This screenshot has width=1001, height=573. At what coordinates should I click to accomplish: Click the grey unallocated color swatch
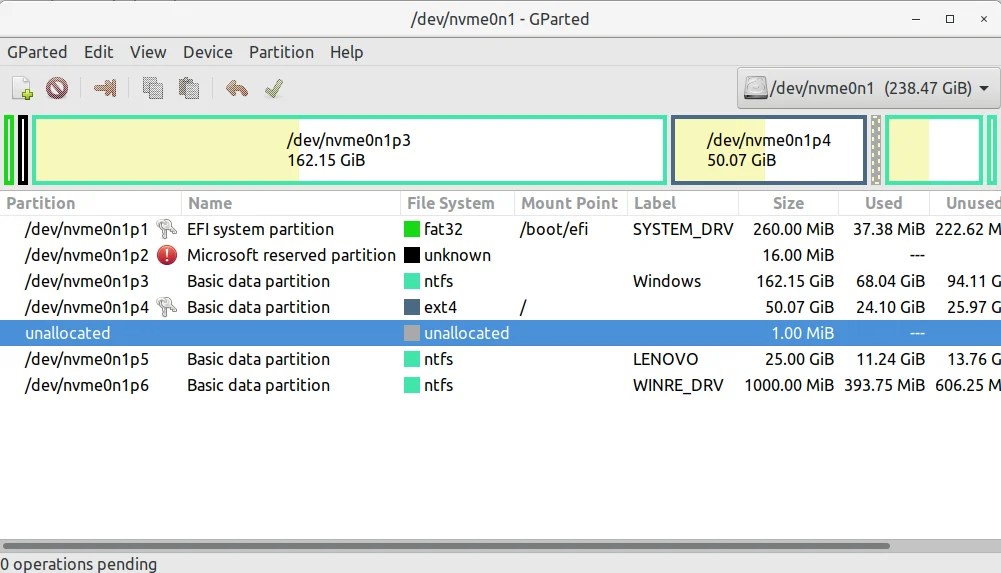[x=412, y=333]
